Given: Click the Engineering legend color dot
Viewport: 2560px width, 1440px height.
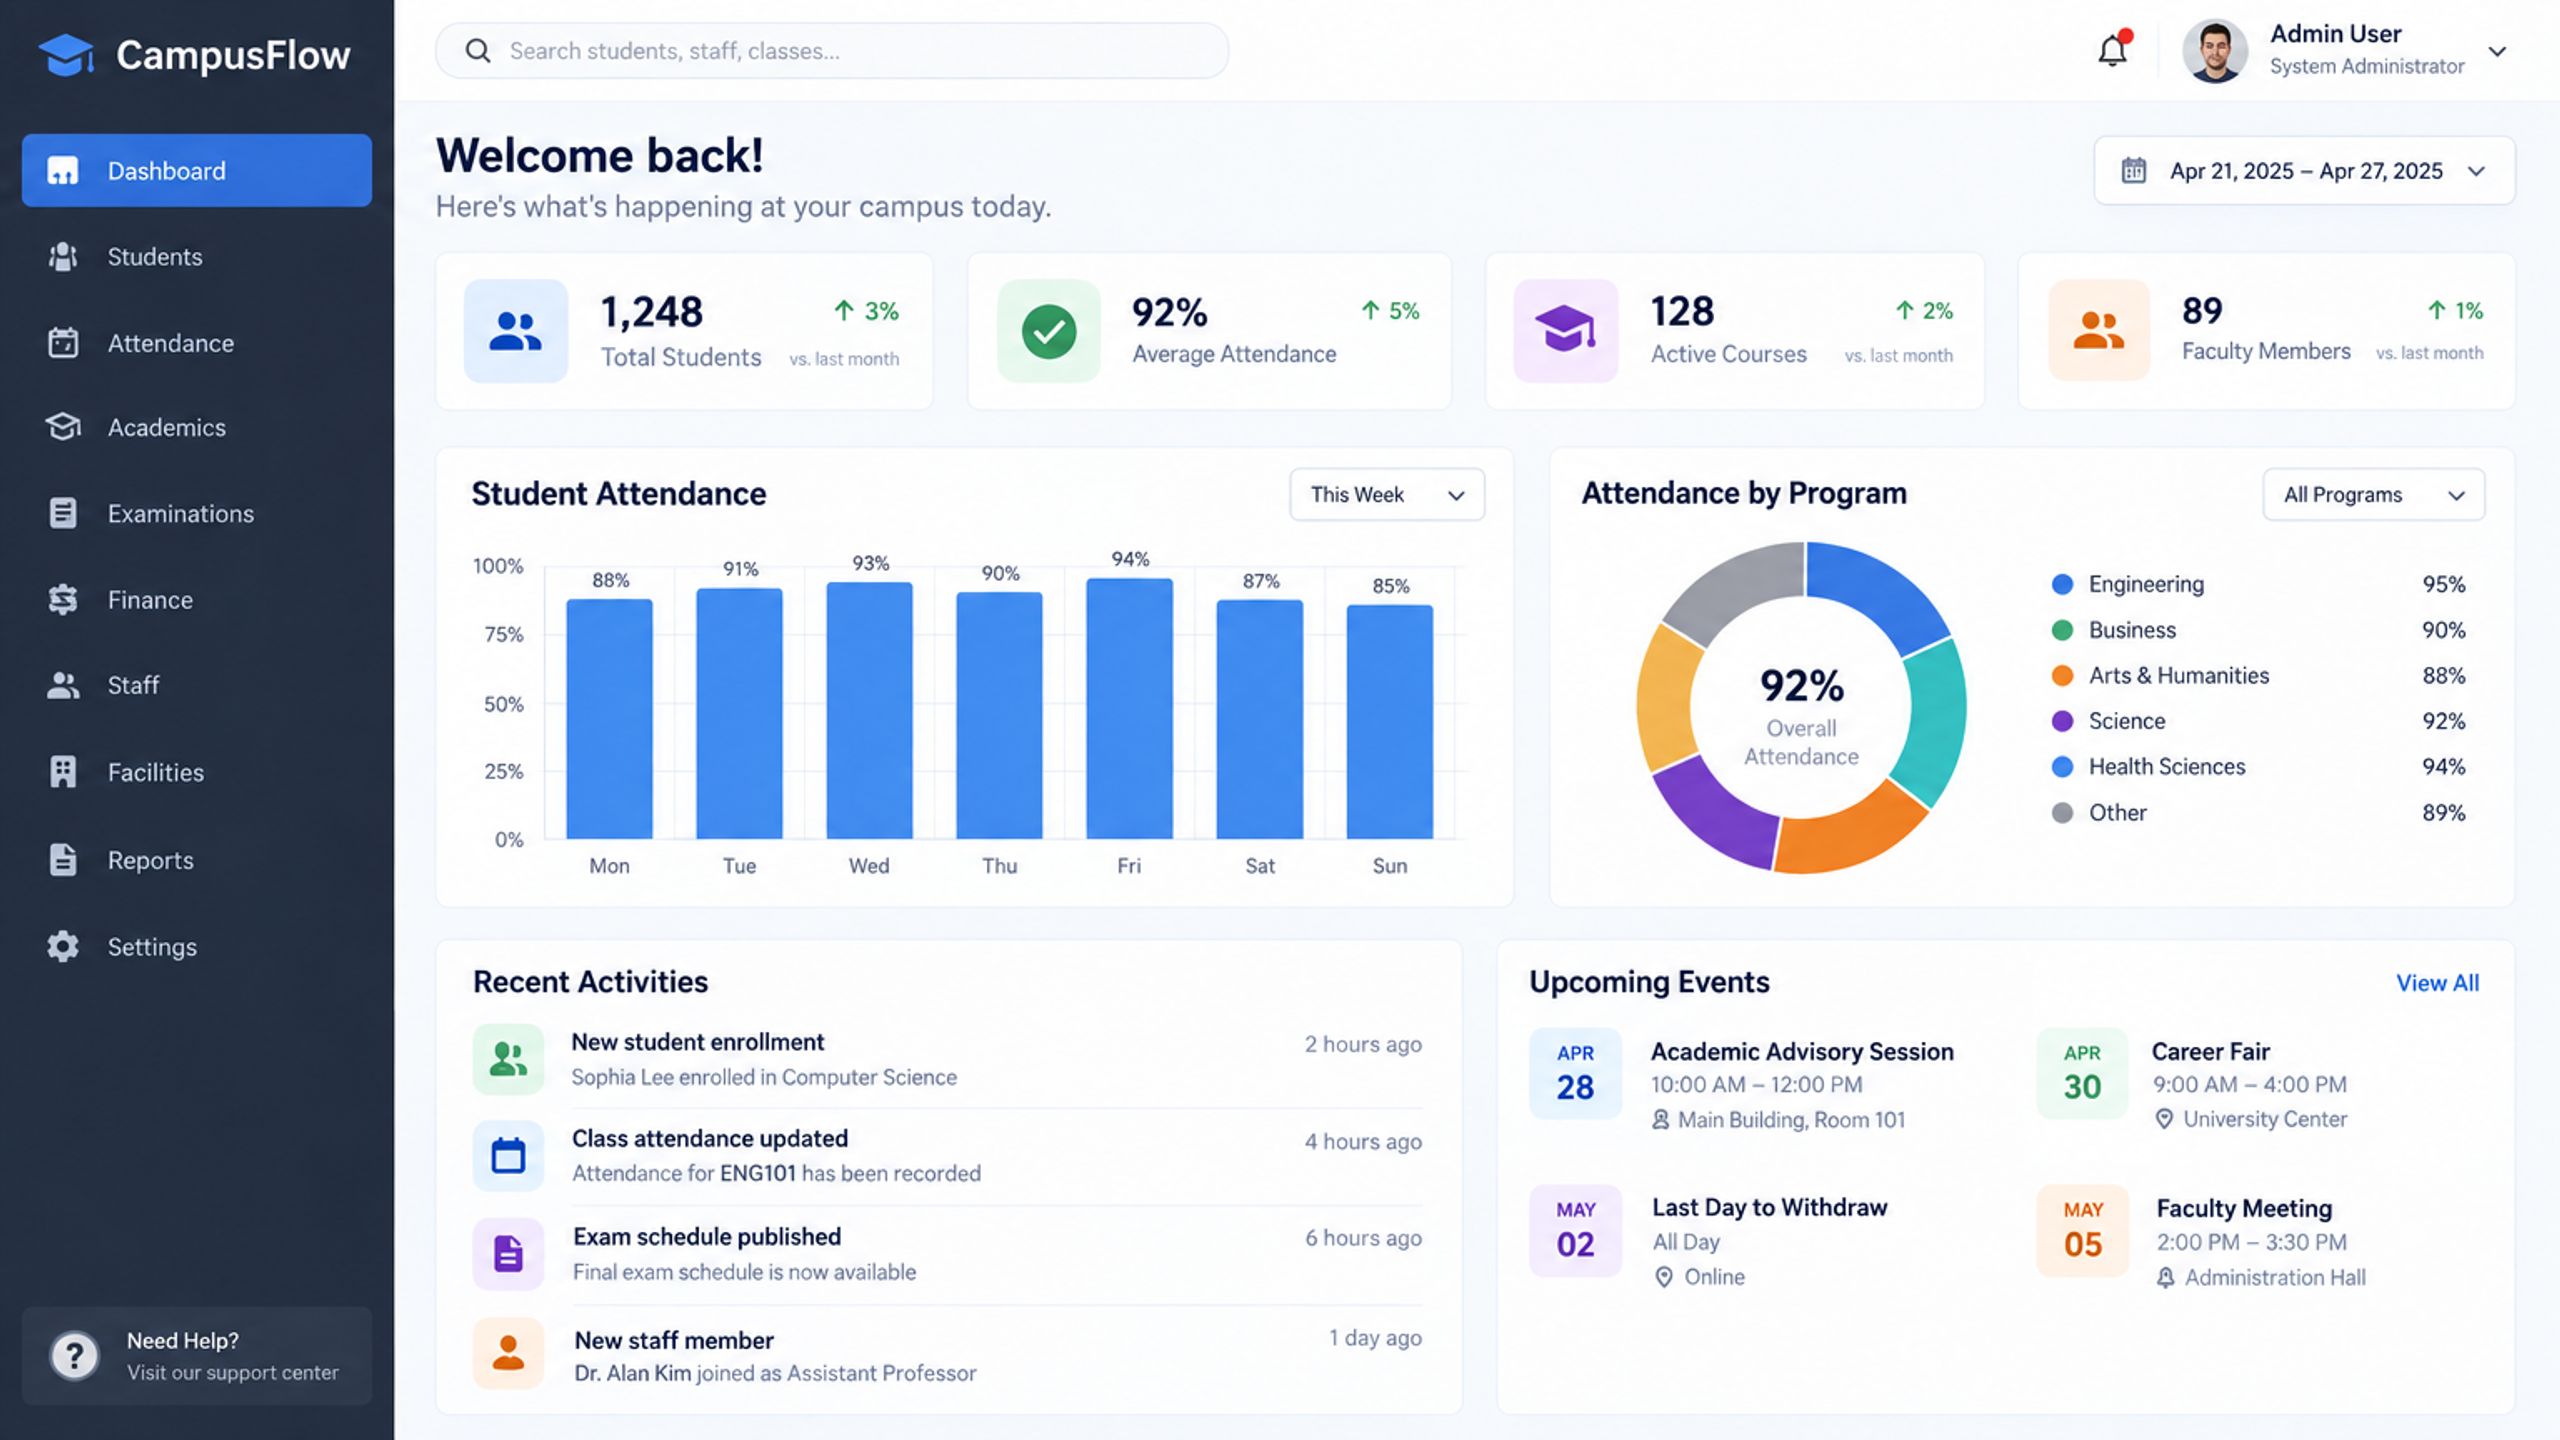Looking at the screenshot, I should 2062,584.
